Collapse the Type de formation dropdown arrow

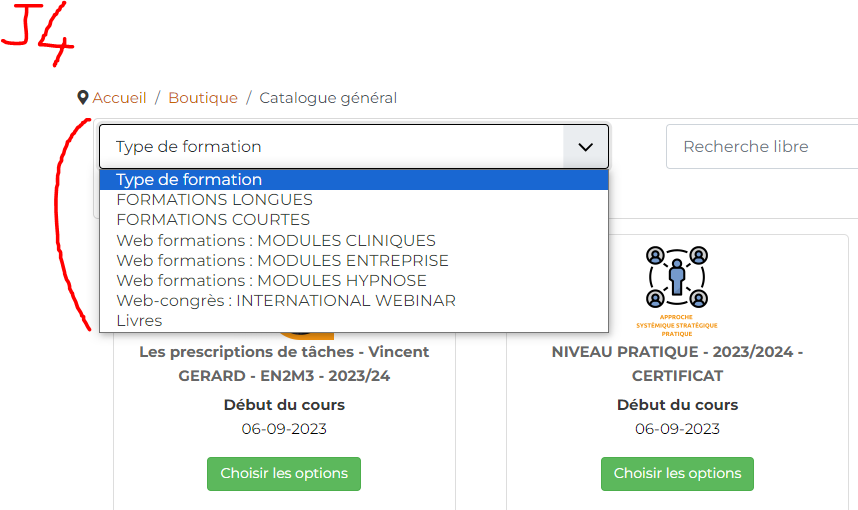point(585,147)
